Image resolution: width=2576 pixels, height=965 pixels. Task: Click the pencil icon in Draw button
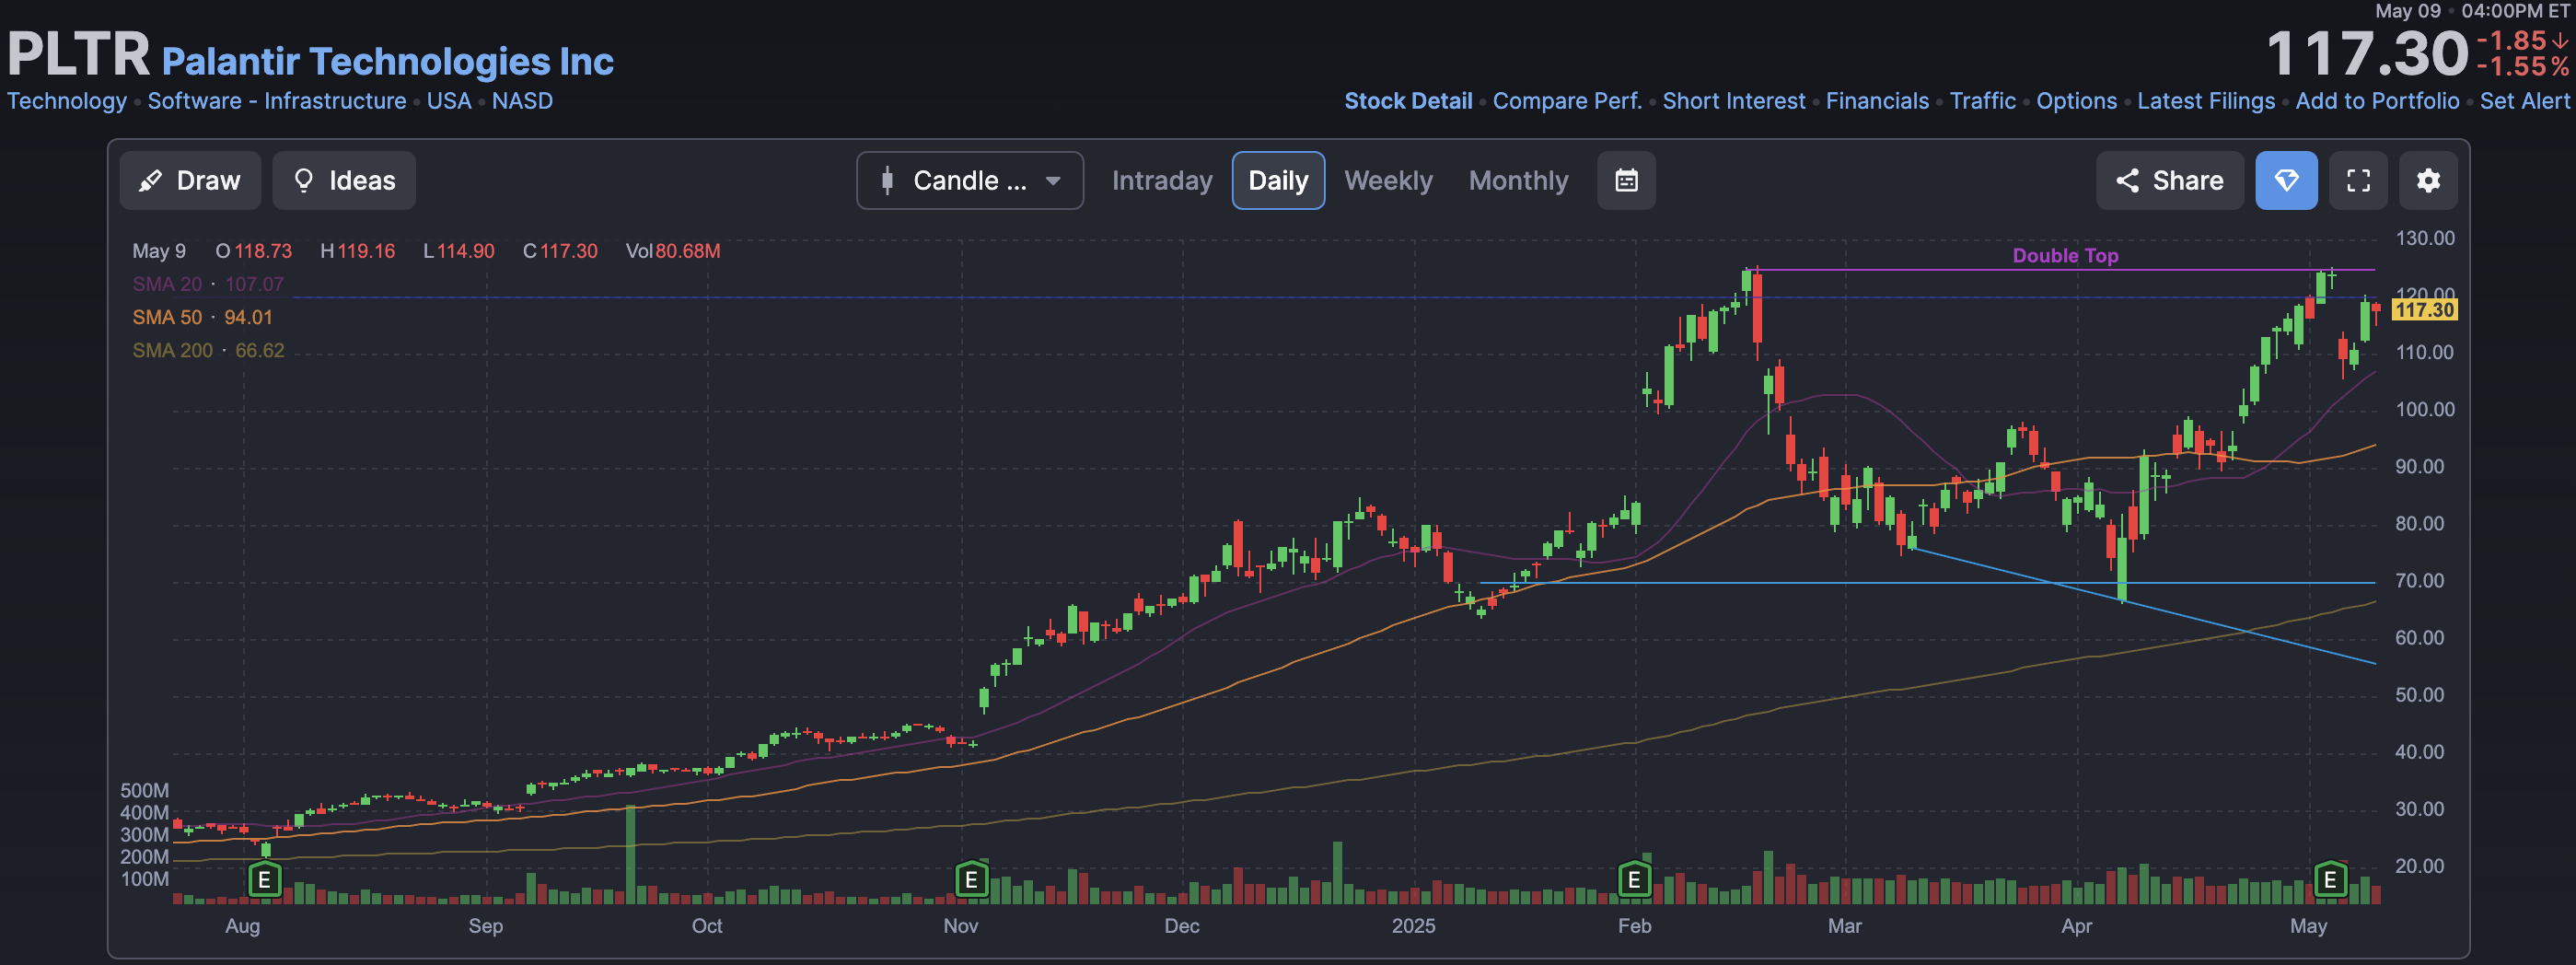tap(150, 181)
